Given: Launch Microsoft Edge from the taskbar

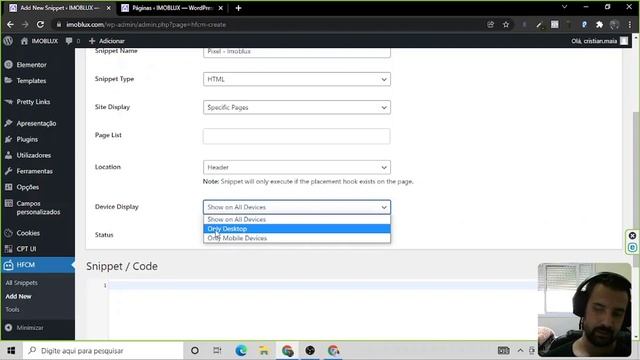Looking at the screenshot, I should pyautogui.click(x=241, y=351).
